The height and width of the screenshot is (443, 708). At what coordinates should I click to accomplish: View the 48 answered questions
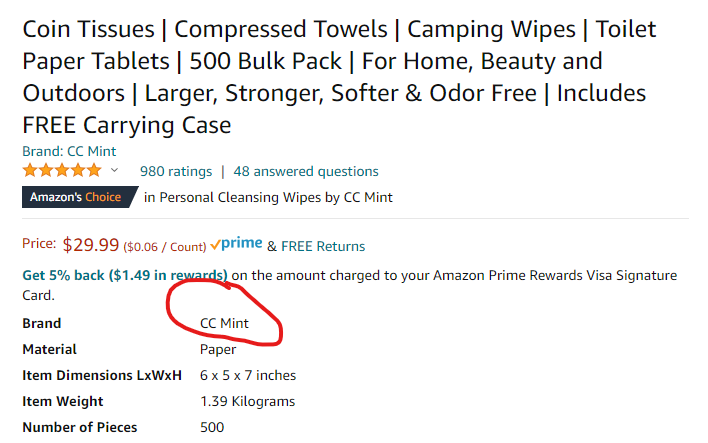click(x=306, y=172)
